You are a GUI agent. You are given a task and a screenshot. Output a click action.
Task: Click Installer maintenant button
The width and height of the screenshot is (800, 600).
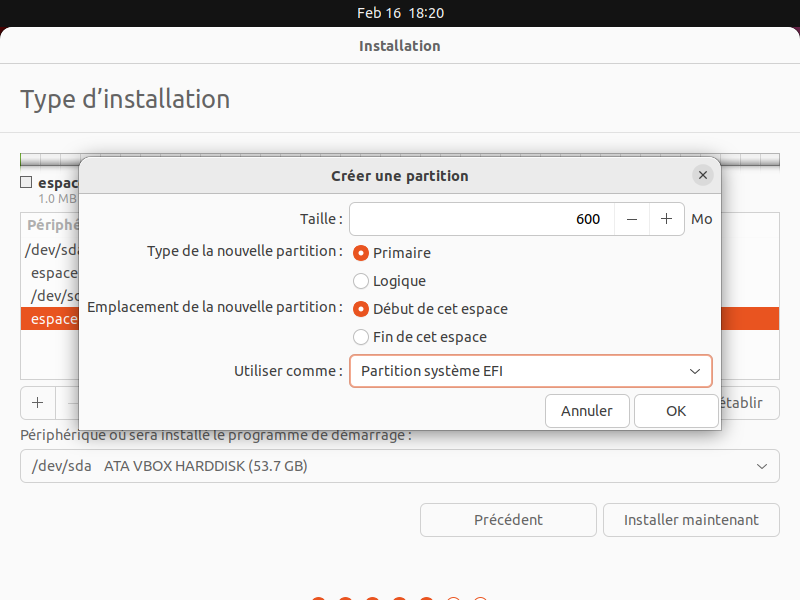pos(691,520)
